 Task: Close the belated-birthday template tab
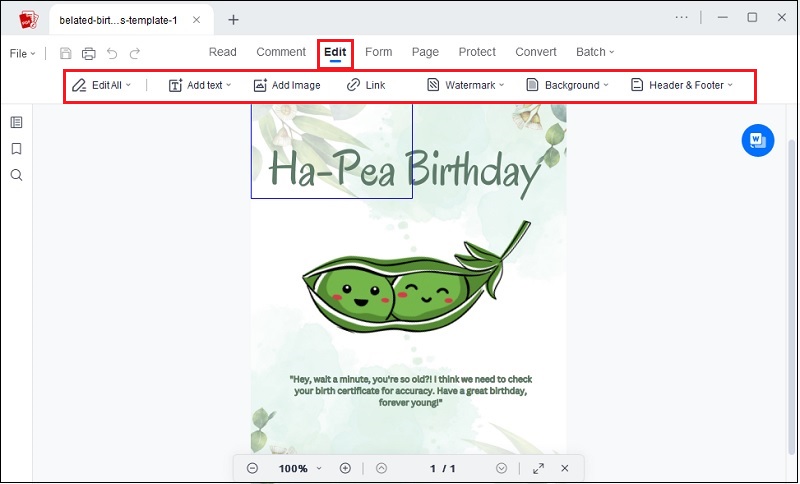click(196, 20)
